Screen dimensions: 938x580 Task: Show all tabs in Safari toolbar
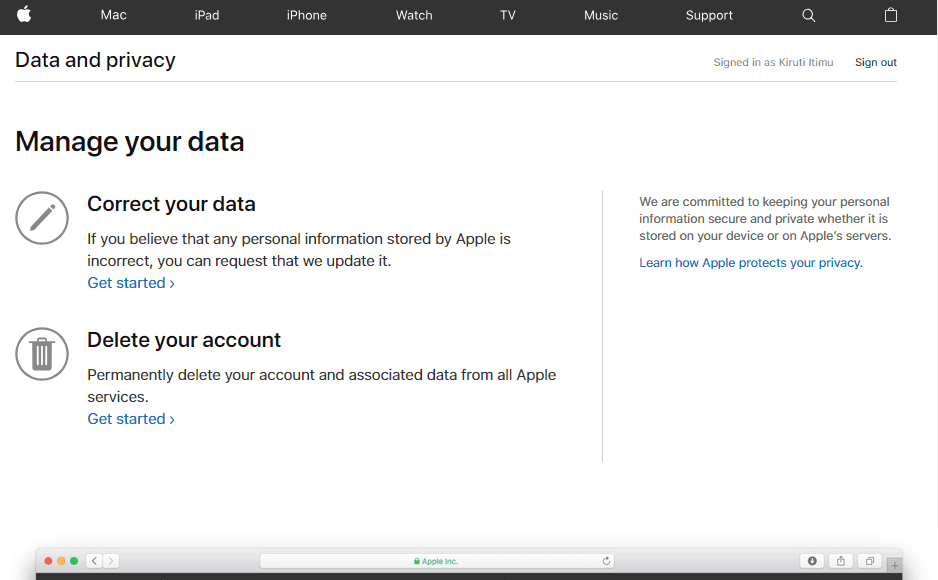[870, 561]
